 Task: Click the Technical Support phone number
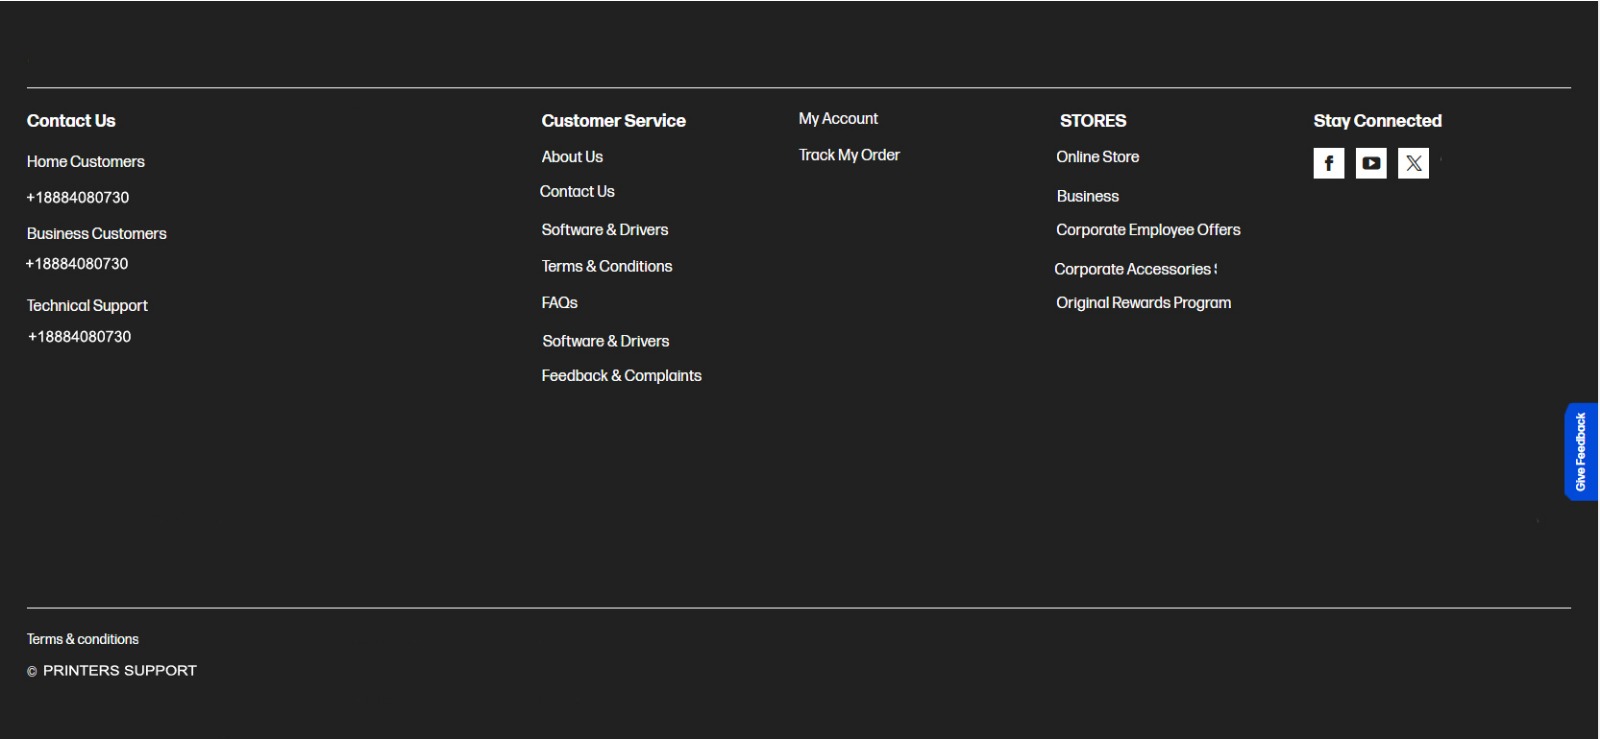coord(80,337)
